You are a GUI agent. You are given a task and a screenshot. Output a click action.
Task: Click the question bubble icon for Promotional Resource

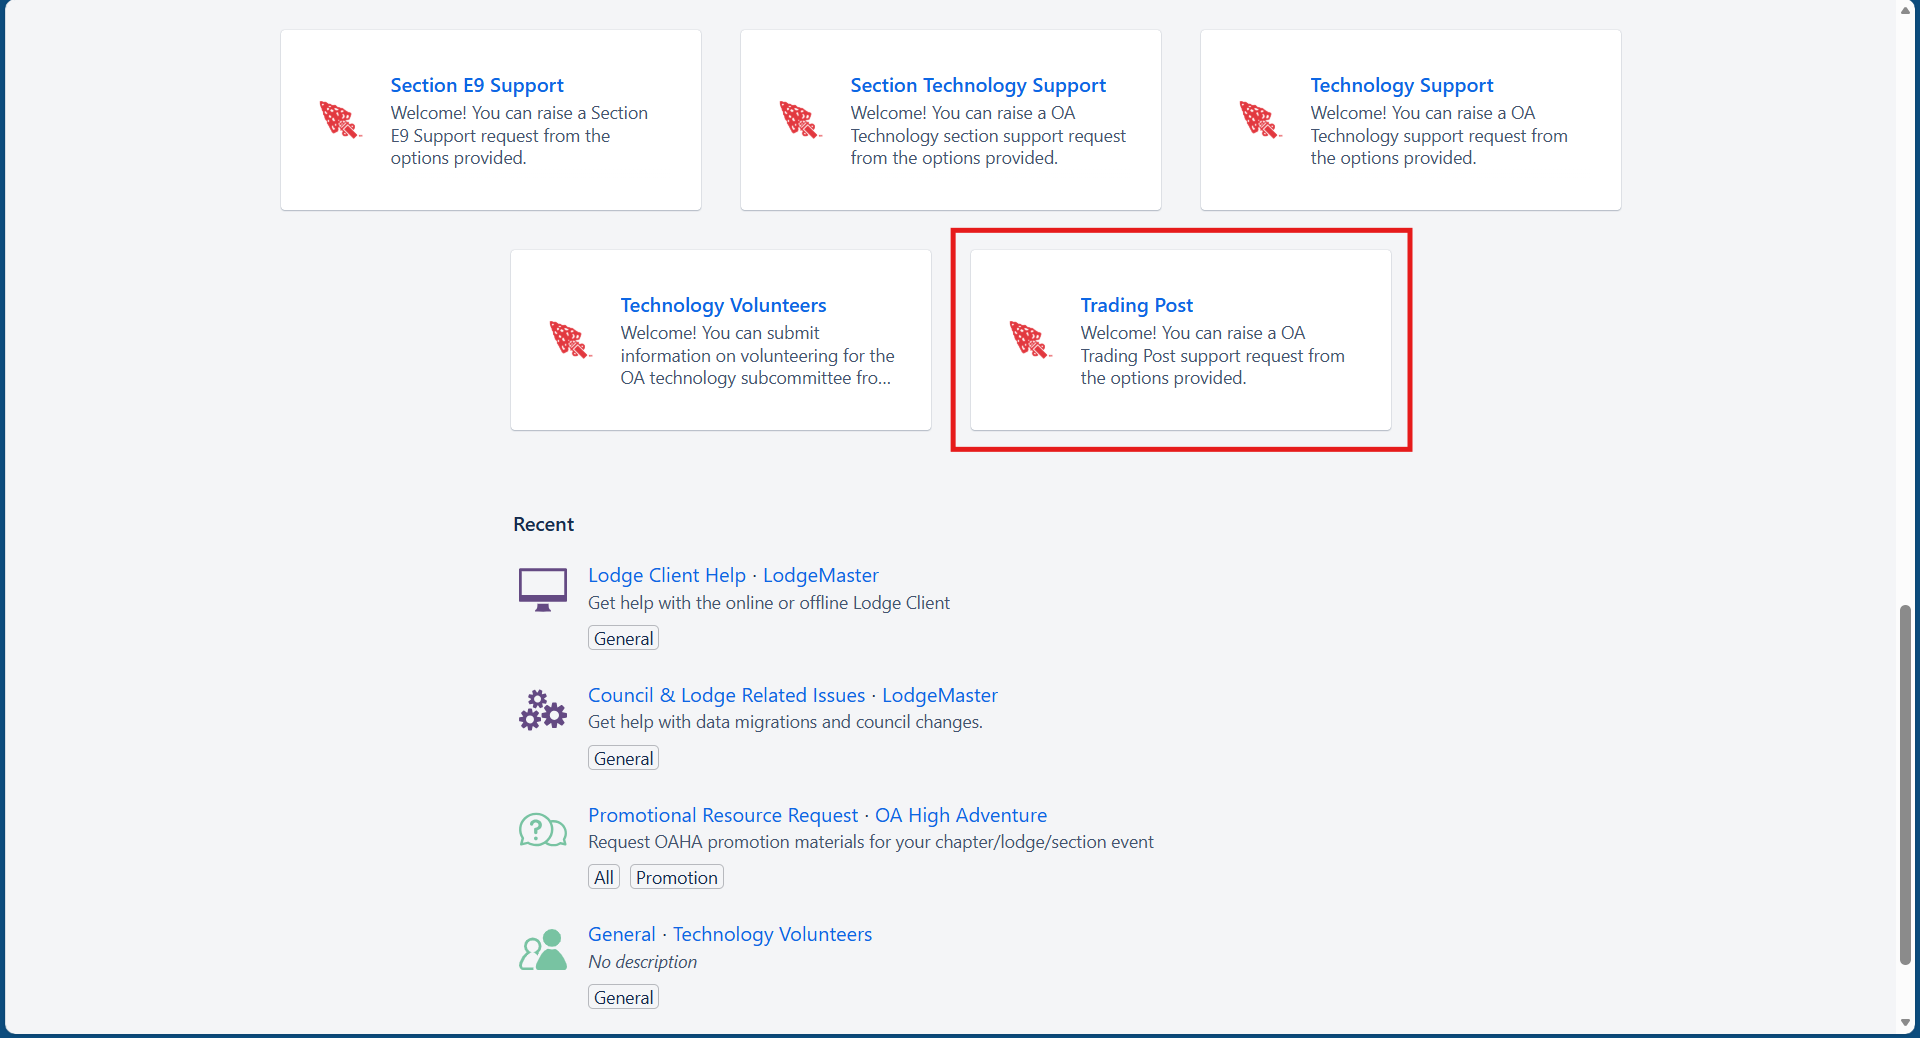pyautogui.click(x=542, y=830)
